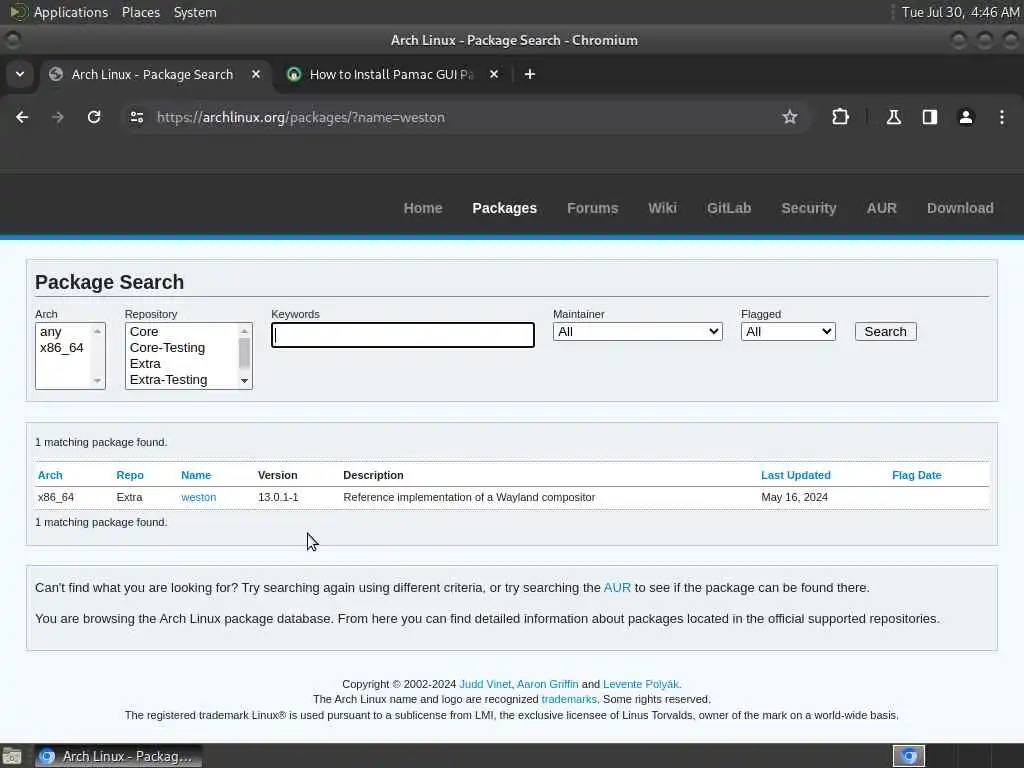
Task: Sort results by Last Updated column
Action: pyautogui.click(x=795, y=475)
